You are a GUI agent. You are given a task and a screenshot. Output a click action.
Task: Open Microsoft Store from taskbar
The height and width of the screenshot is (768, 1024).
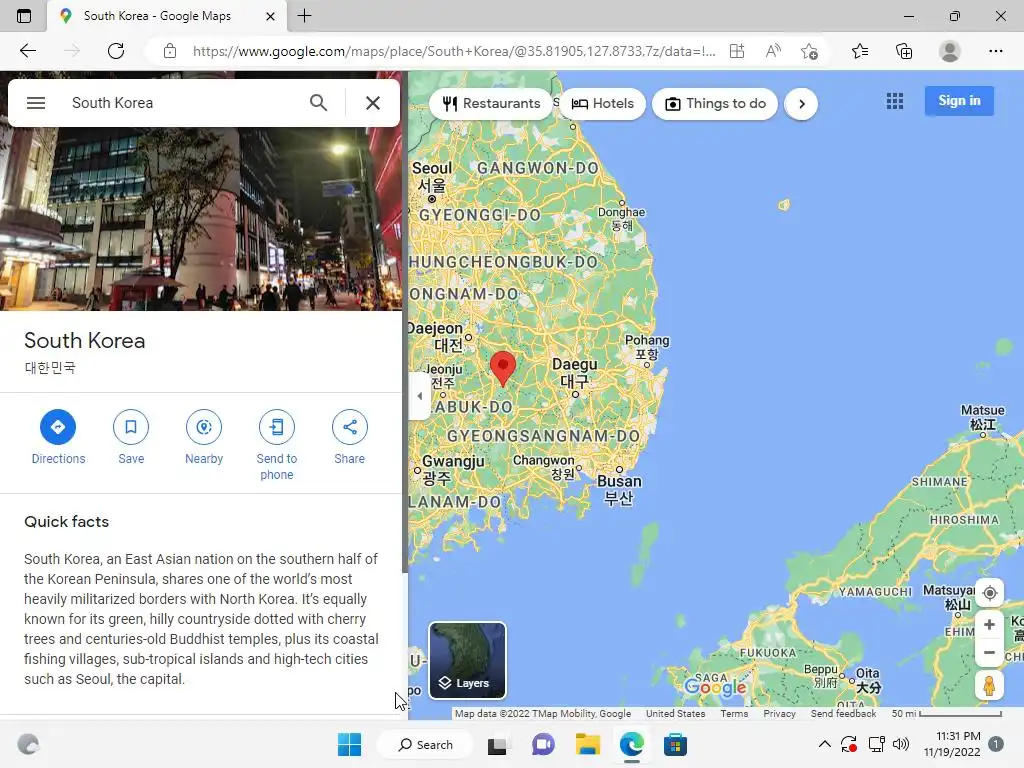675,744
